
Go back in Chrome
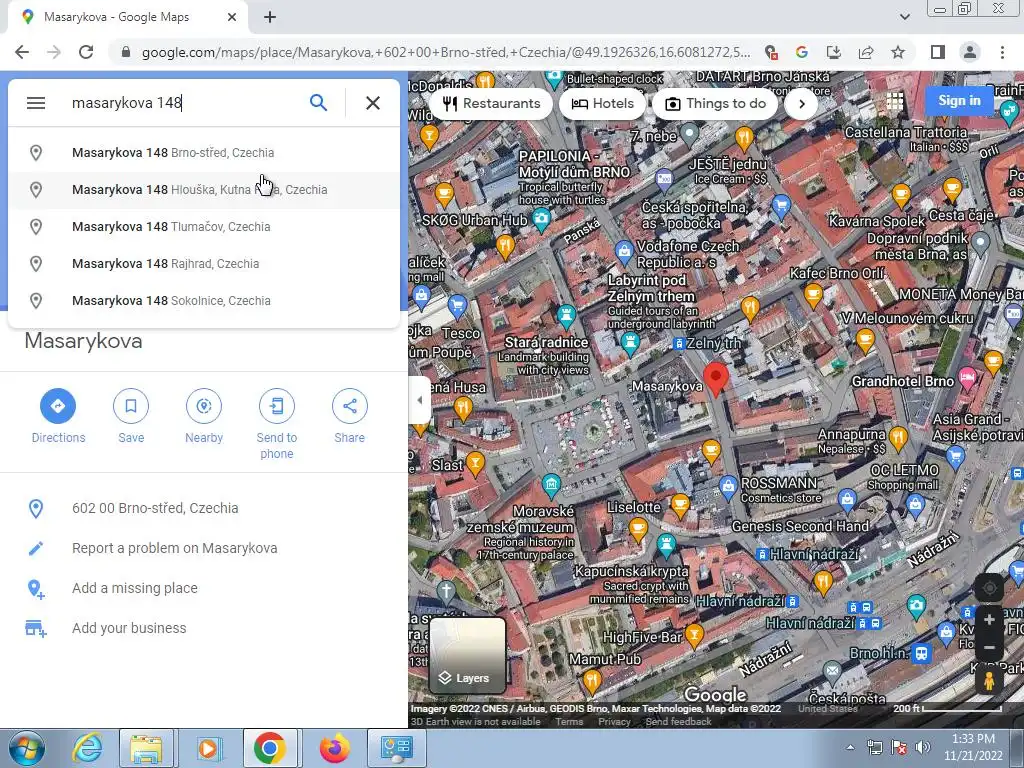click(x=22, y=52)
